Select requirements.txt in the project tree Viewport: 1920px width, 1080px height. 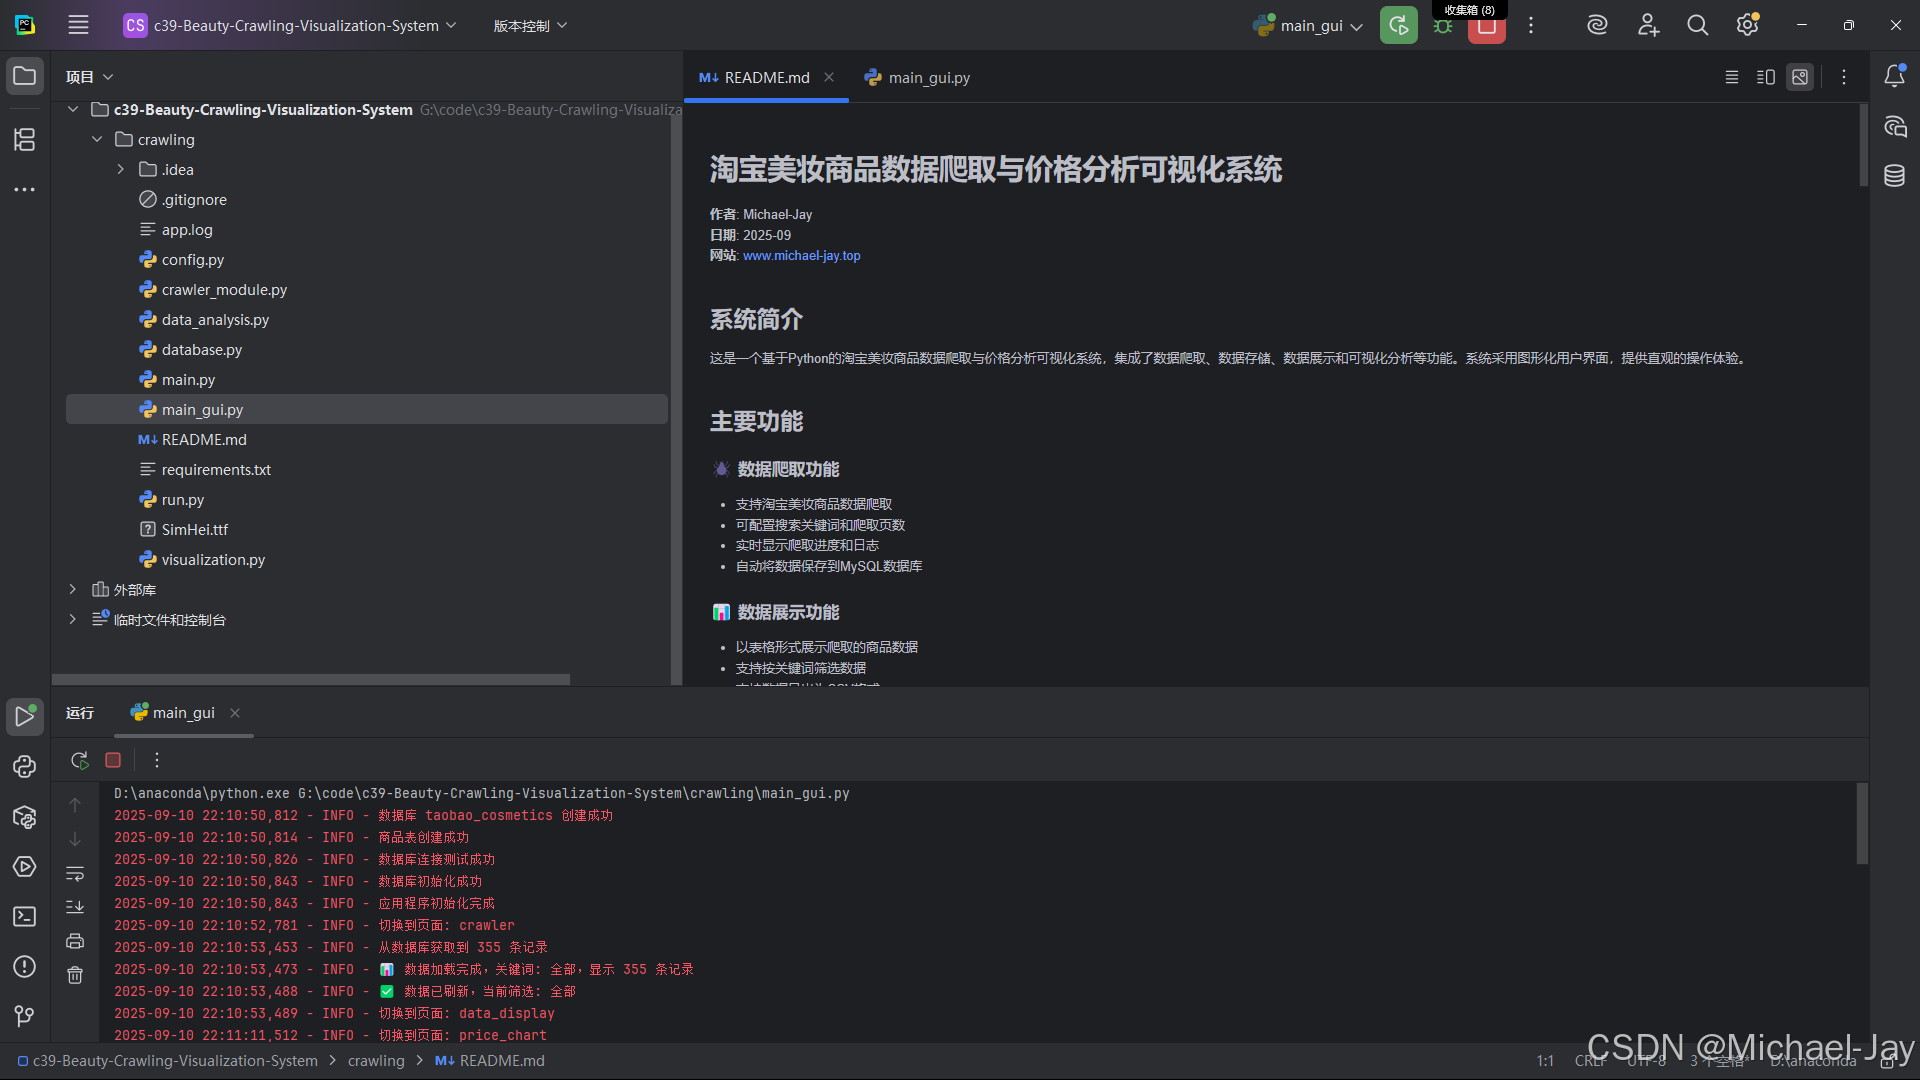216,469
